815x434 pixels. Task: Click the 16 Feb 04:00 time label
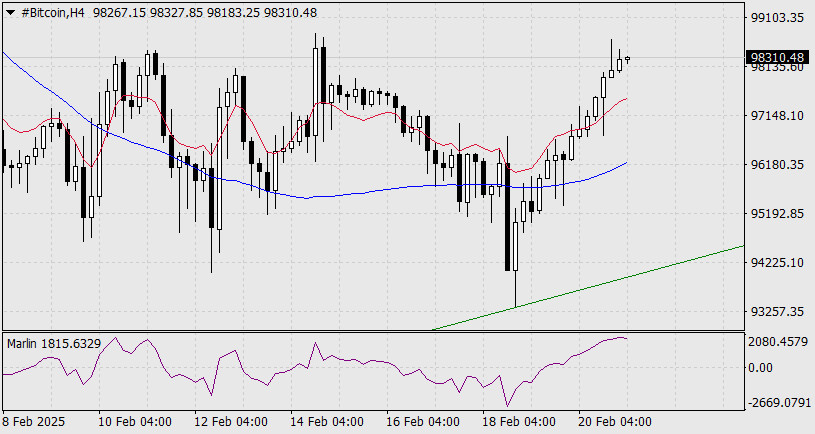pyautogui.click(x=423, y=421)
